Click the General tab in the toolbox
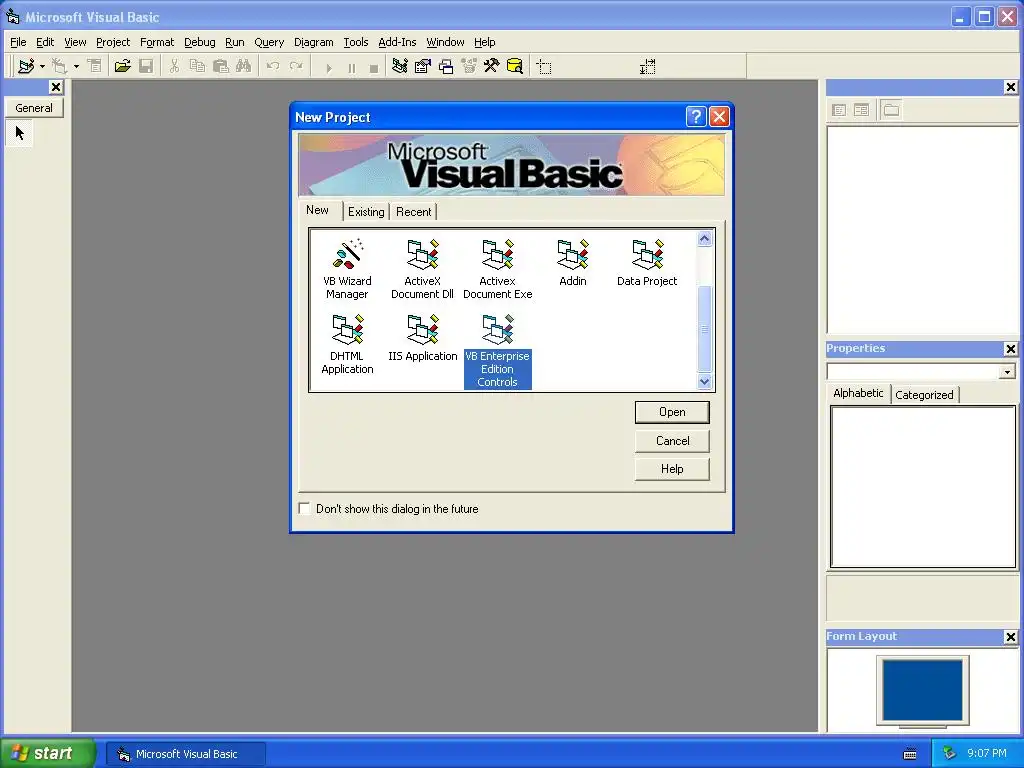 pyautogui.click(x=34, y=108)
